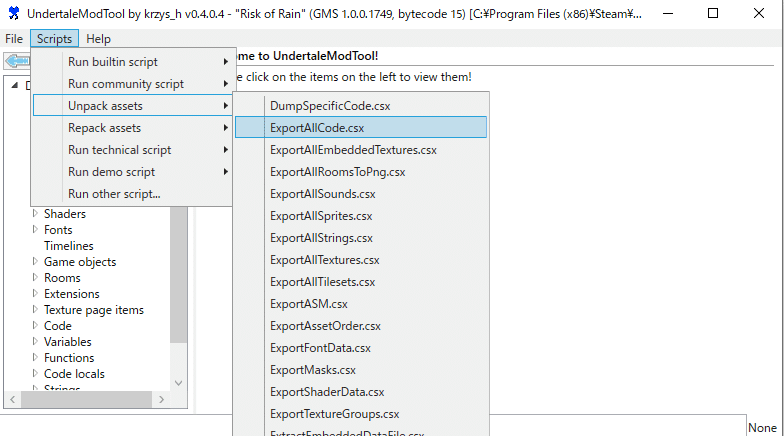Select Functions in the asset tree

pyautogui.click(x=69, y=358)
